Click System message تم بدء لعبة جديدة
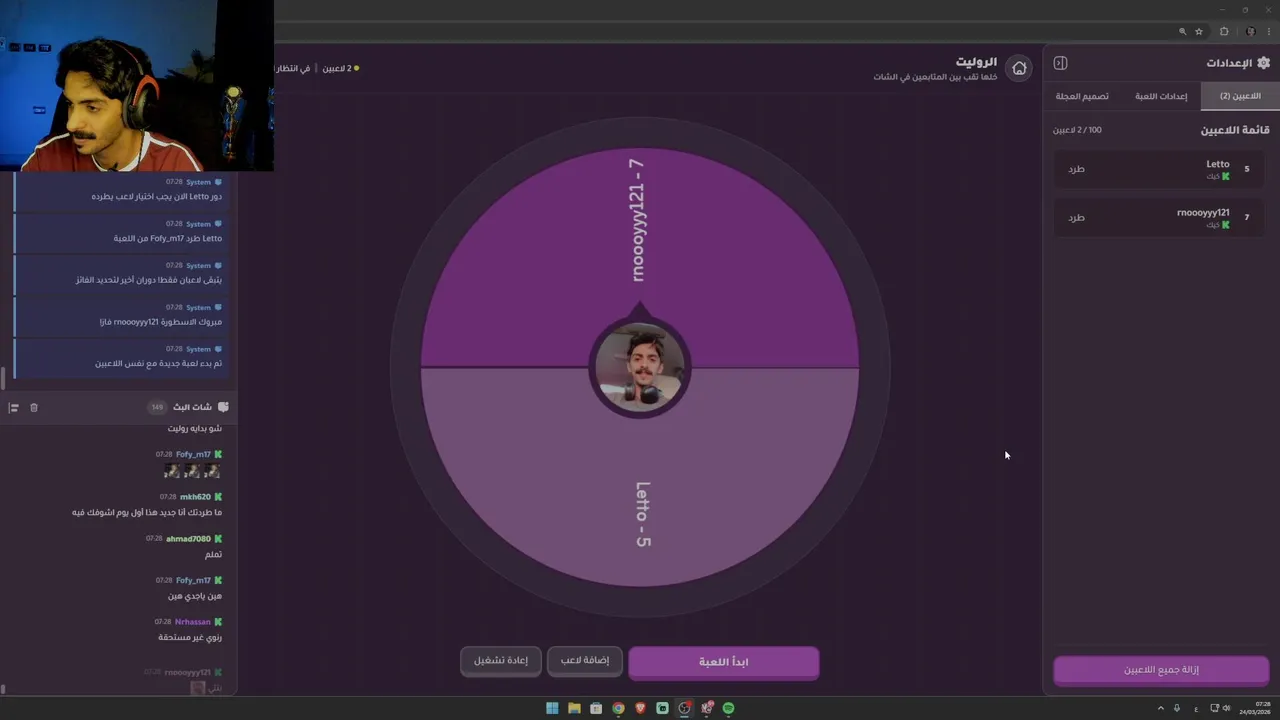1280x720 pixels. pos(122,358)
